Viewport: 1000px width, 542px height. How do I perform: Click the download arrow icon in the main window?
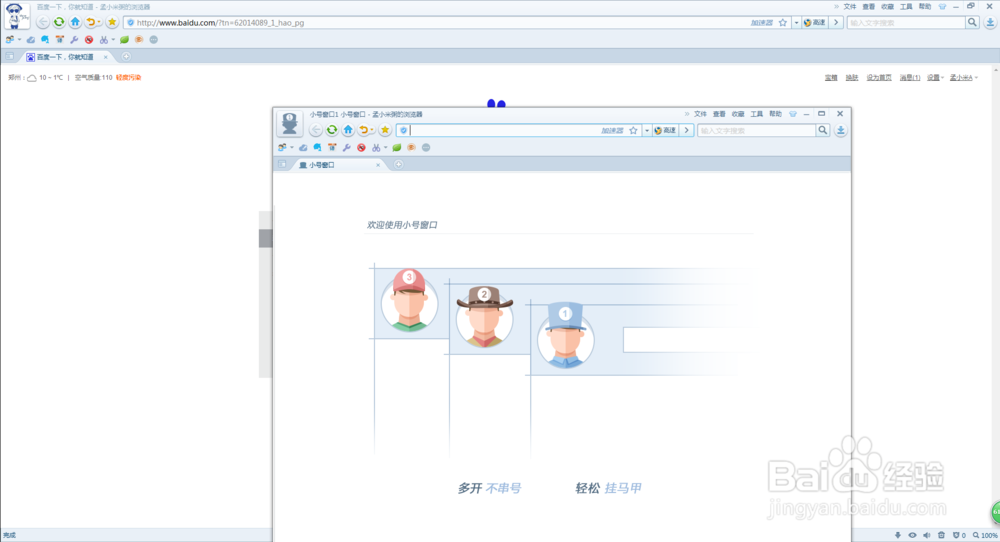[x=990, y=22]
